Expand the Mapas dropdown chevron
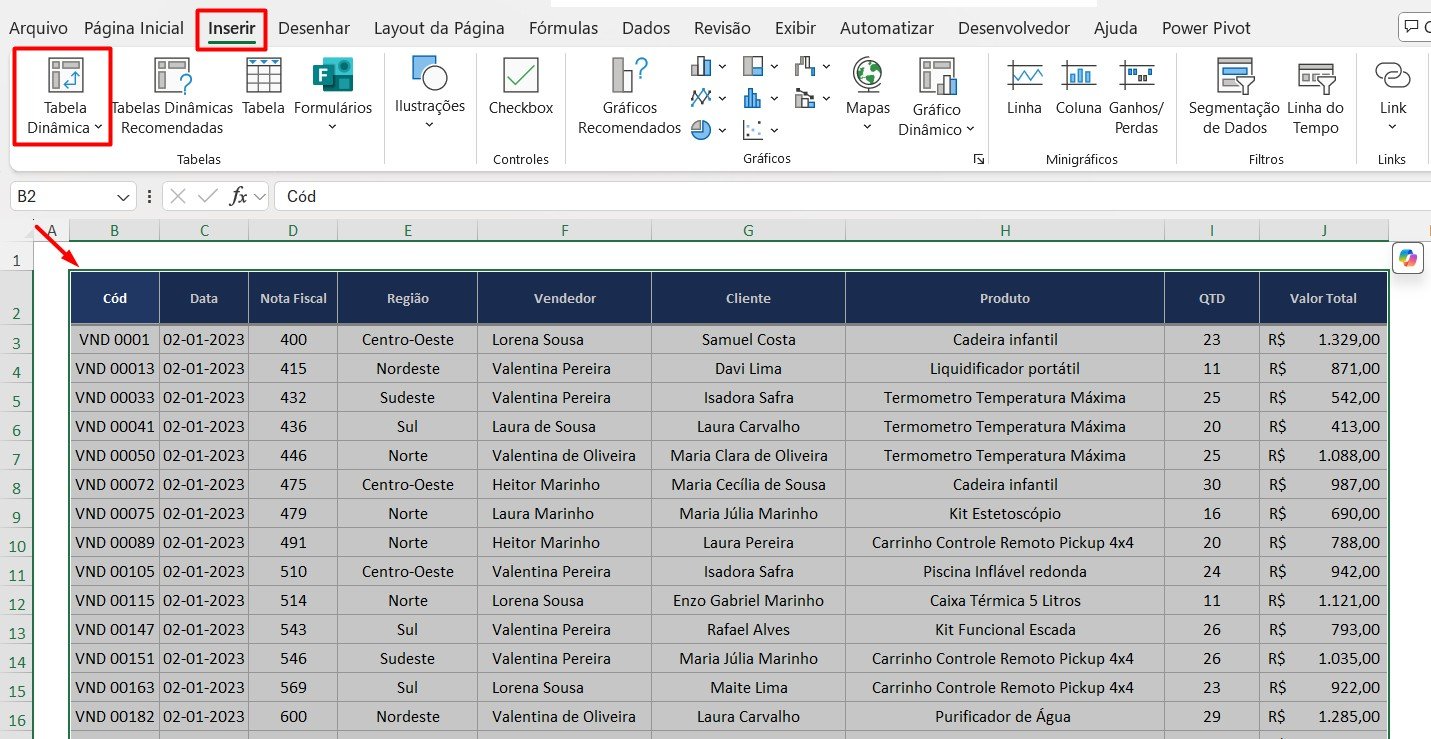 click(x=867, y=127)
